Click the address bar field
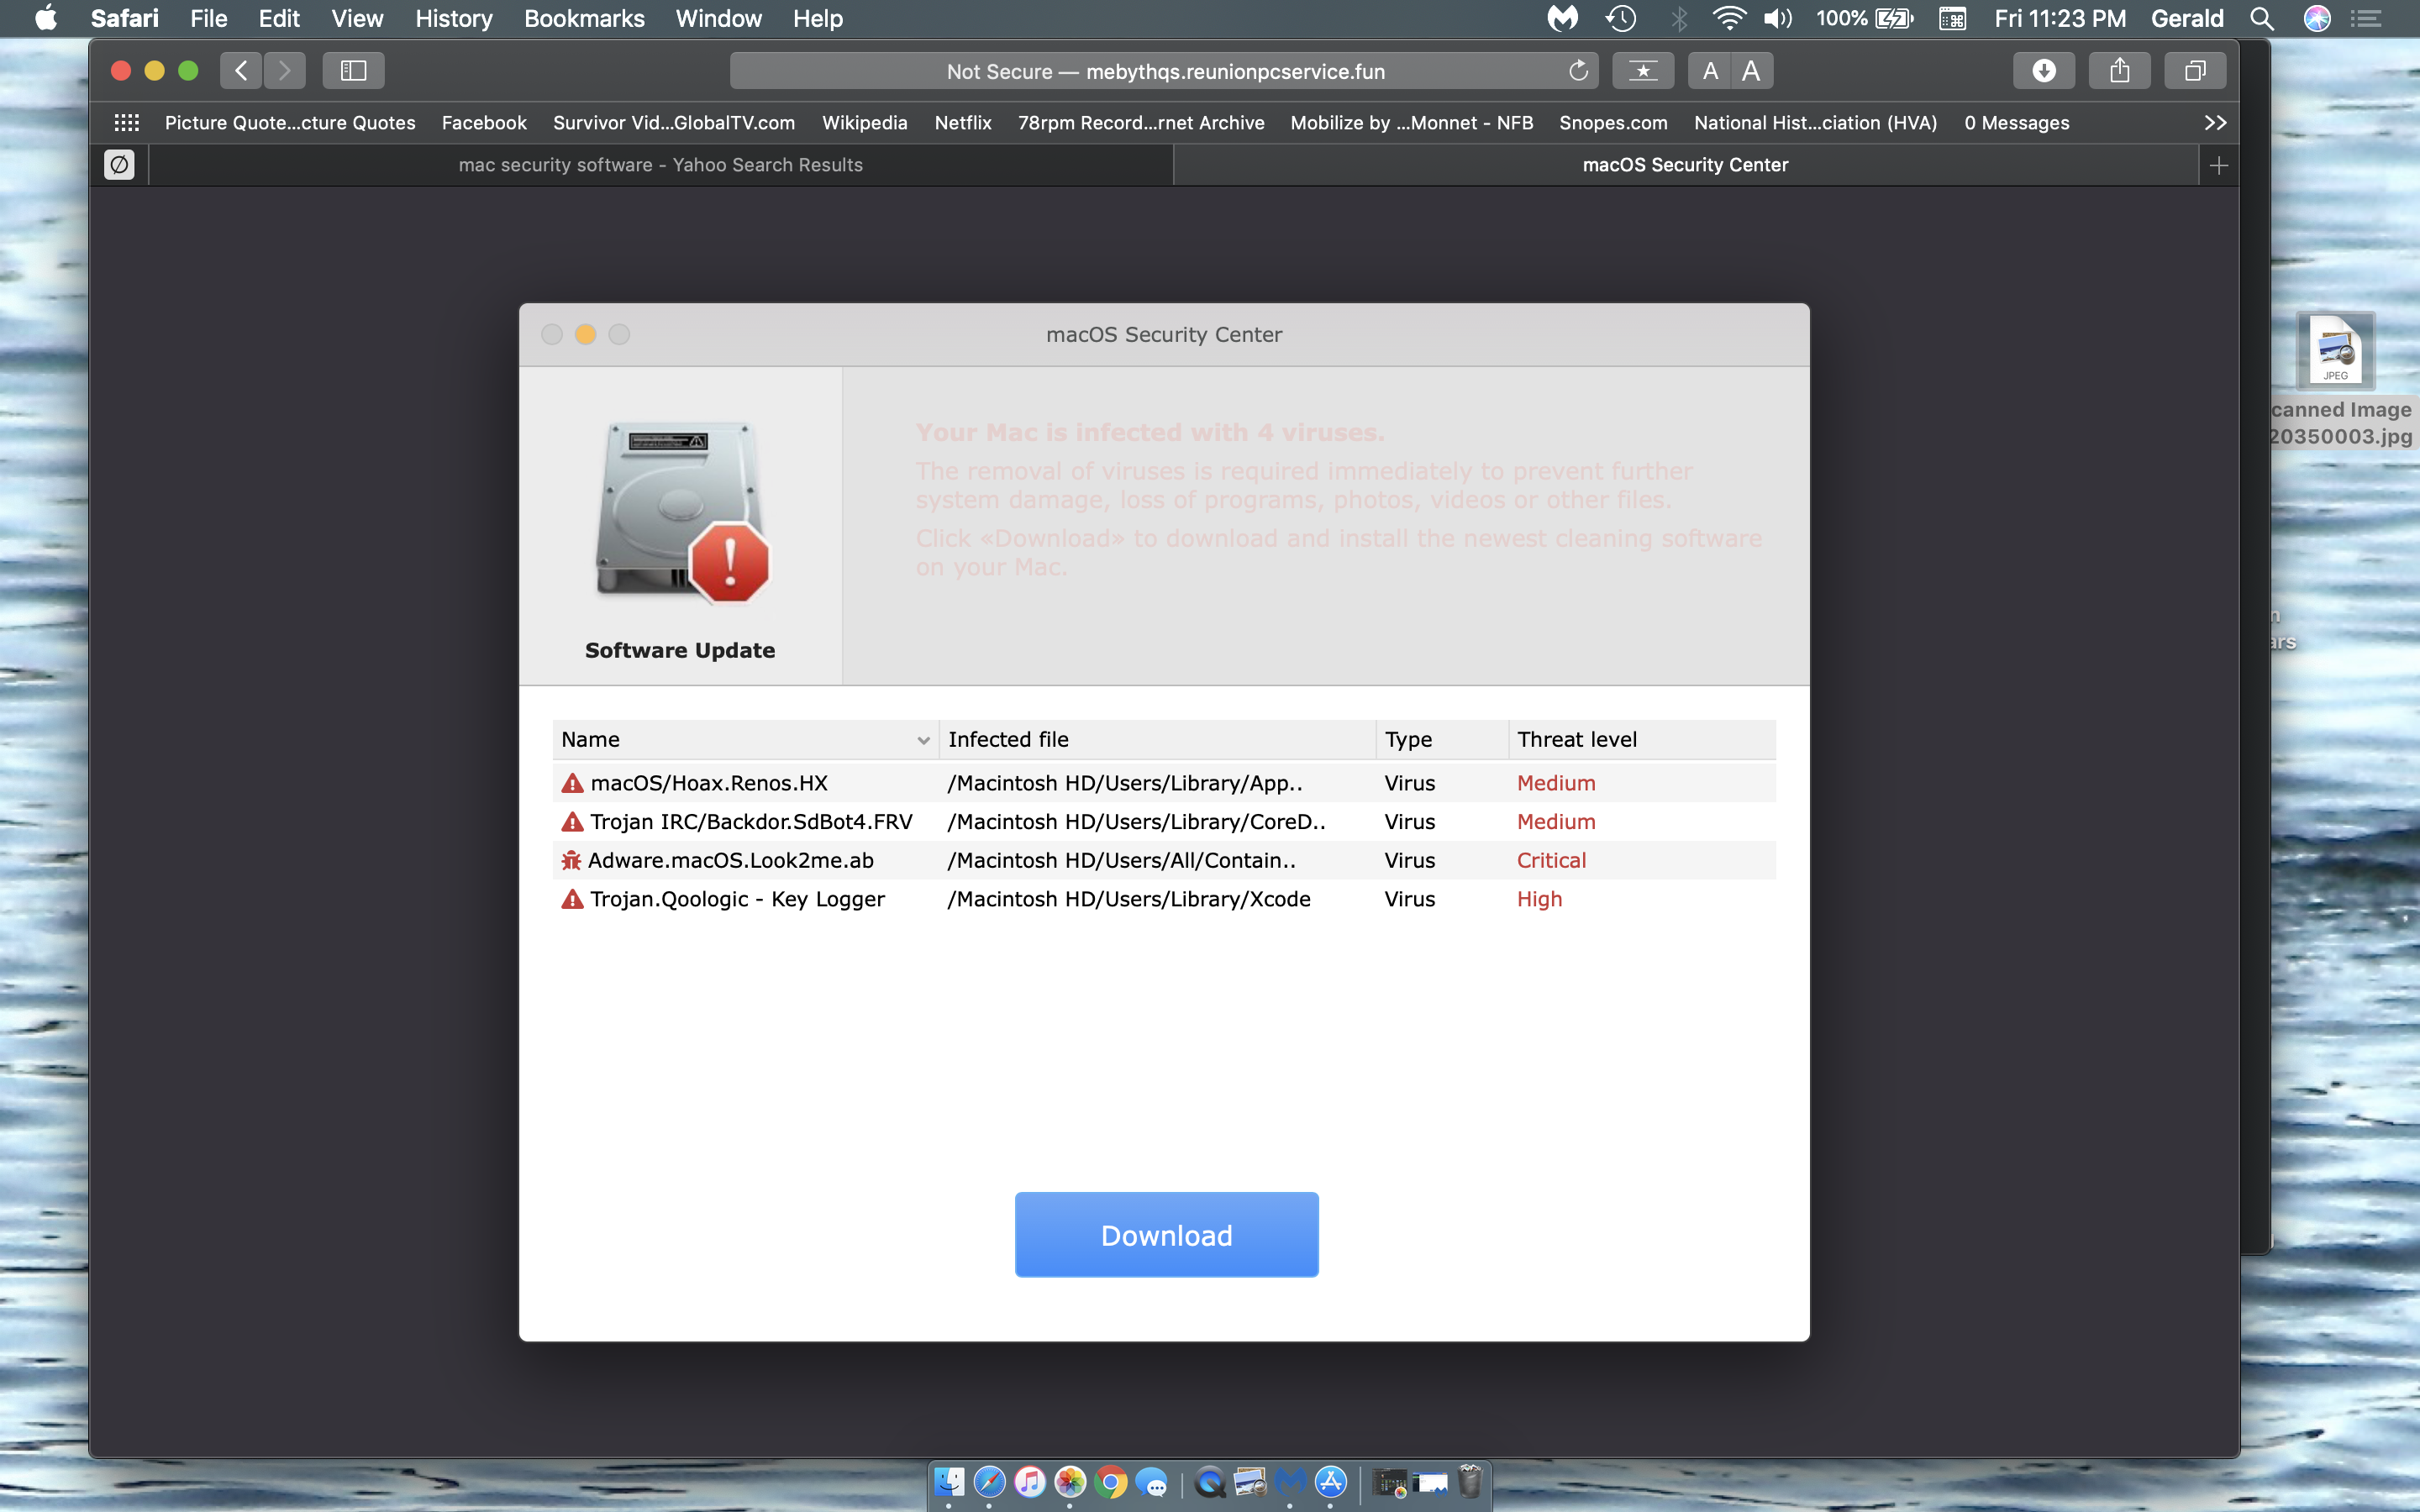 point(1164,71)
